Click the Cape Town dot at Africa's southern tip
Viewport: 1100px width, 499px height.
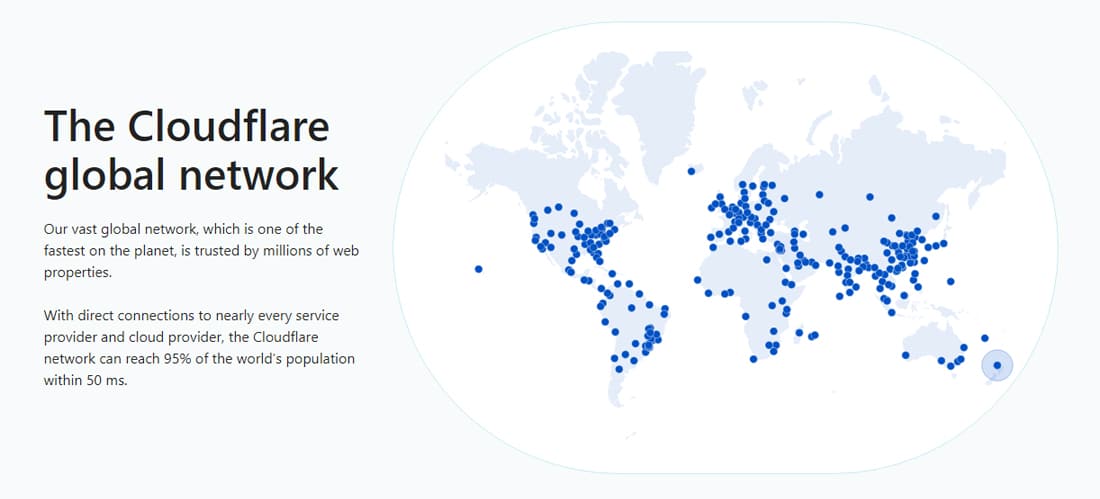pos(753,359)
